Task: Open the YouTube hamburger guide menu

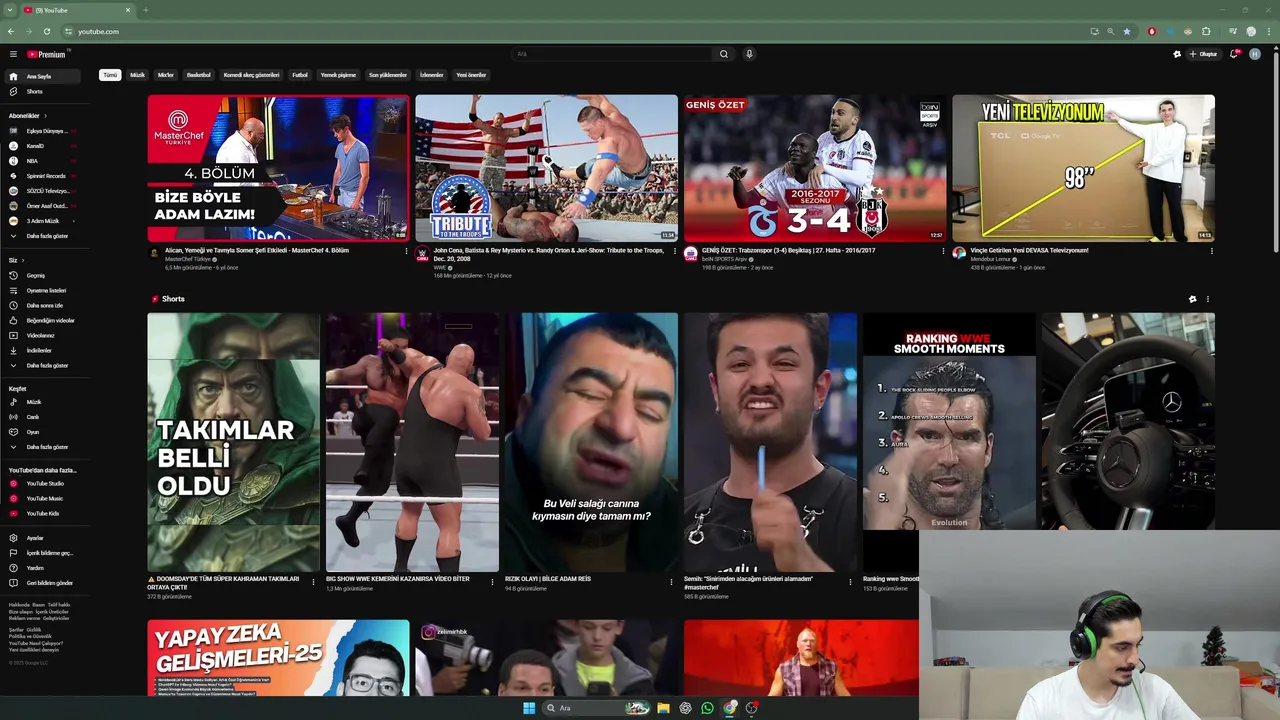Action: 13,54
